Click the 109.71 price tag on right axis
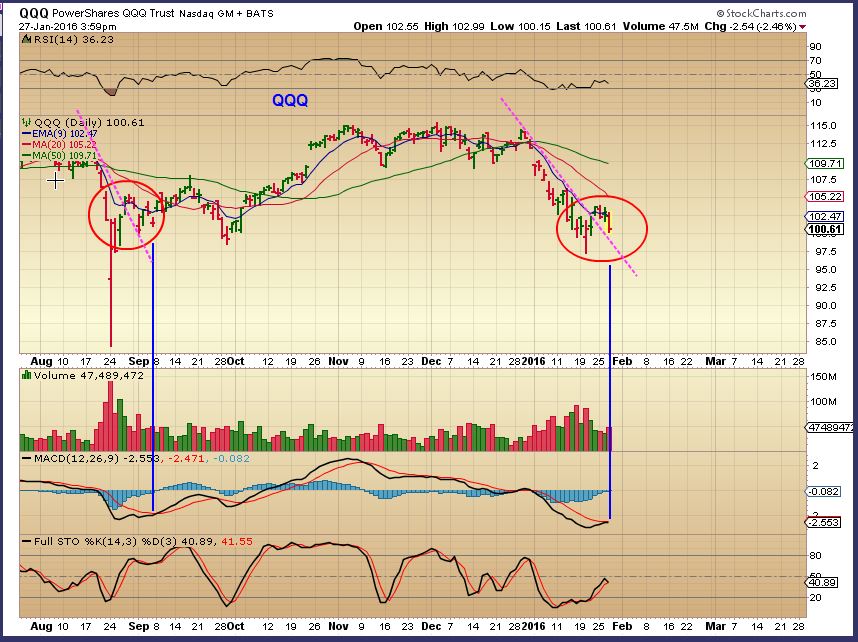 825,164
